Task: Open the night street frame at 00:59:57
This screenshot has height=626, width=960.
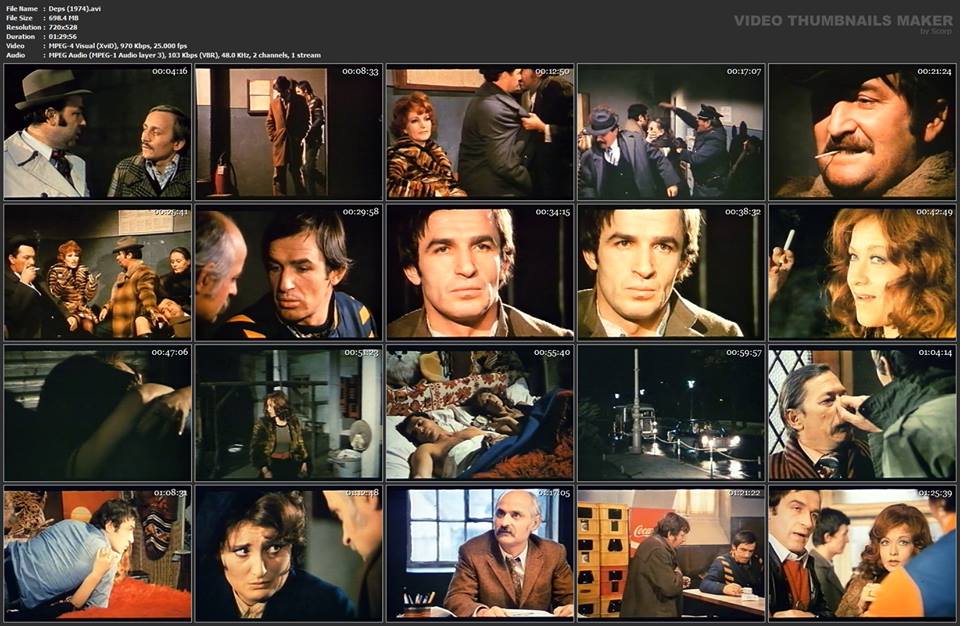Action: tap(671, 413)
